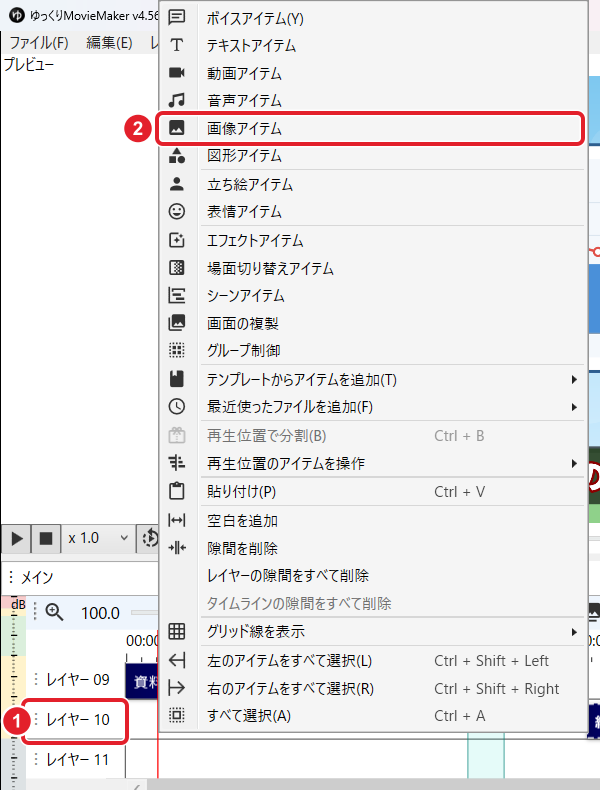
Task: Choose 図形アイテム menu entry
Action: pos(372,156)
